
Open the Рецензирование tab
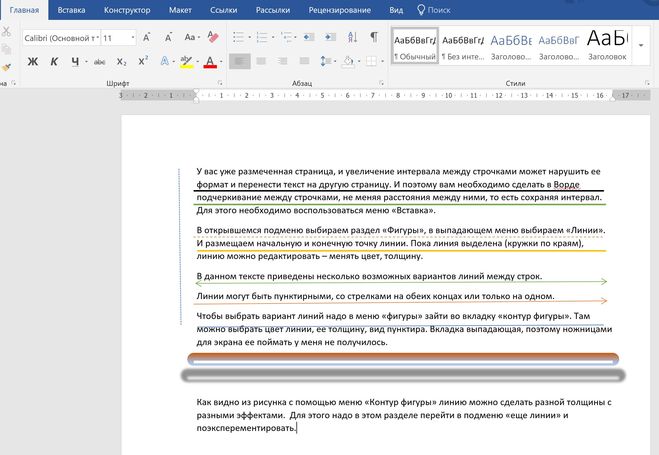point(340,10)
